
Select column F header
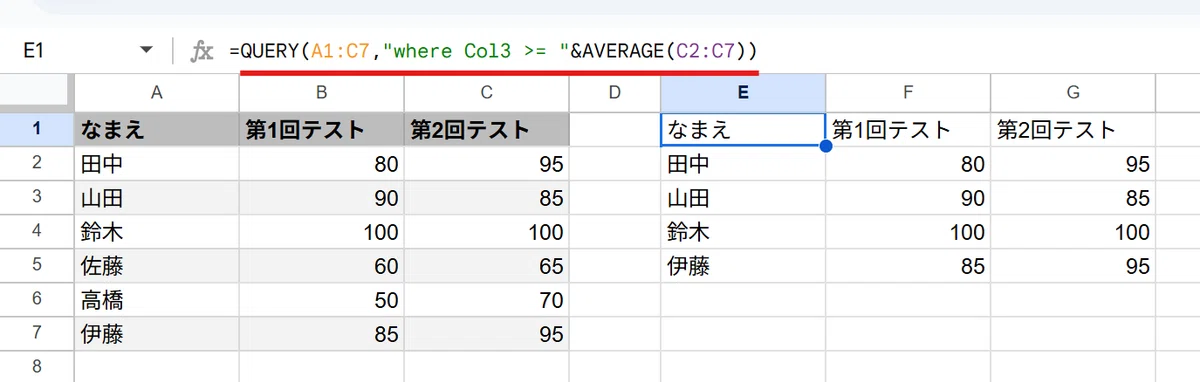pos(908,93)
